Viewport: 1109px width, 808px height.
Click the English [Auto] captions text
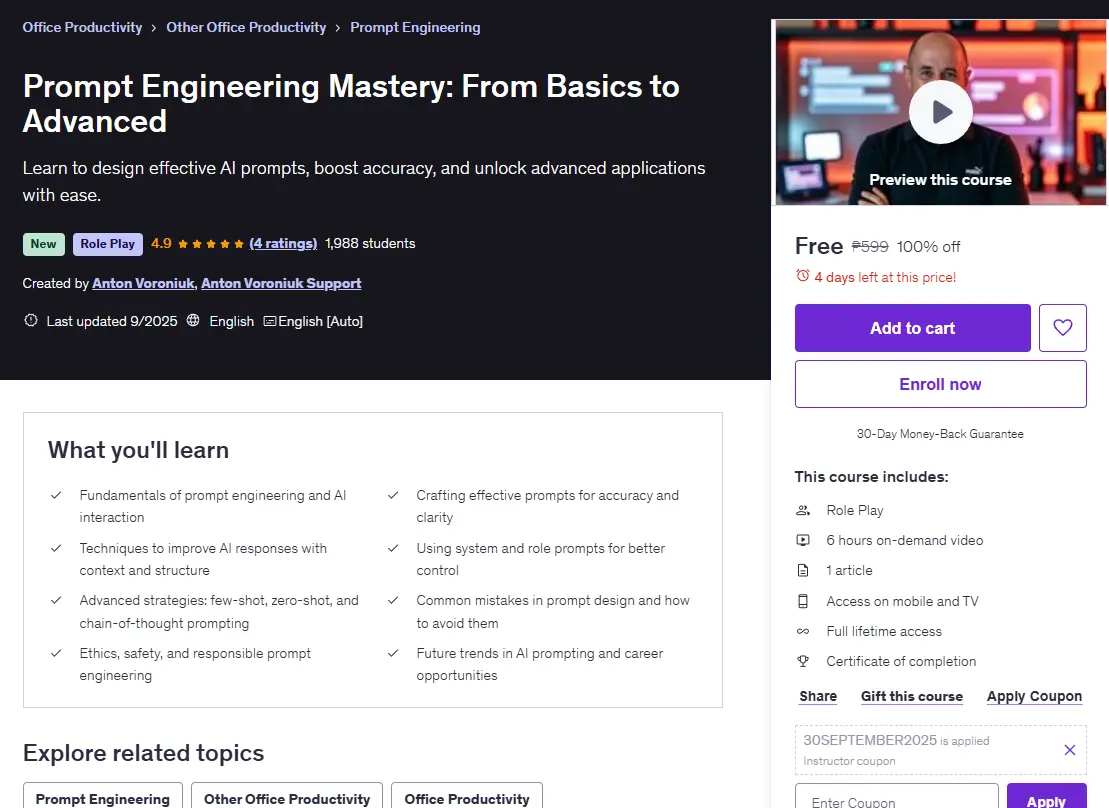[x=320, y=321]
